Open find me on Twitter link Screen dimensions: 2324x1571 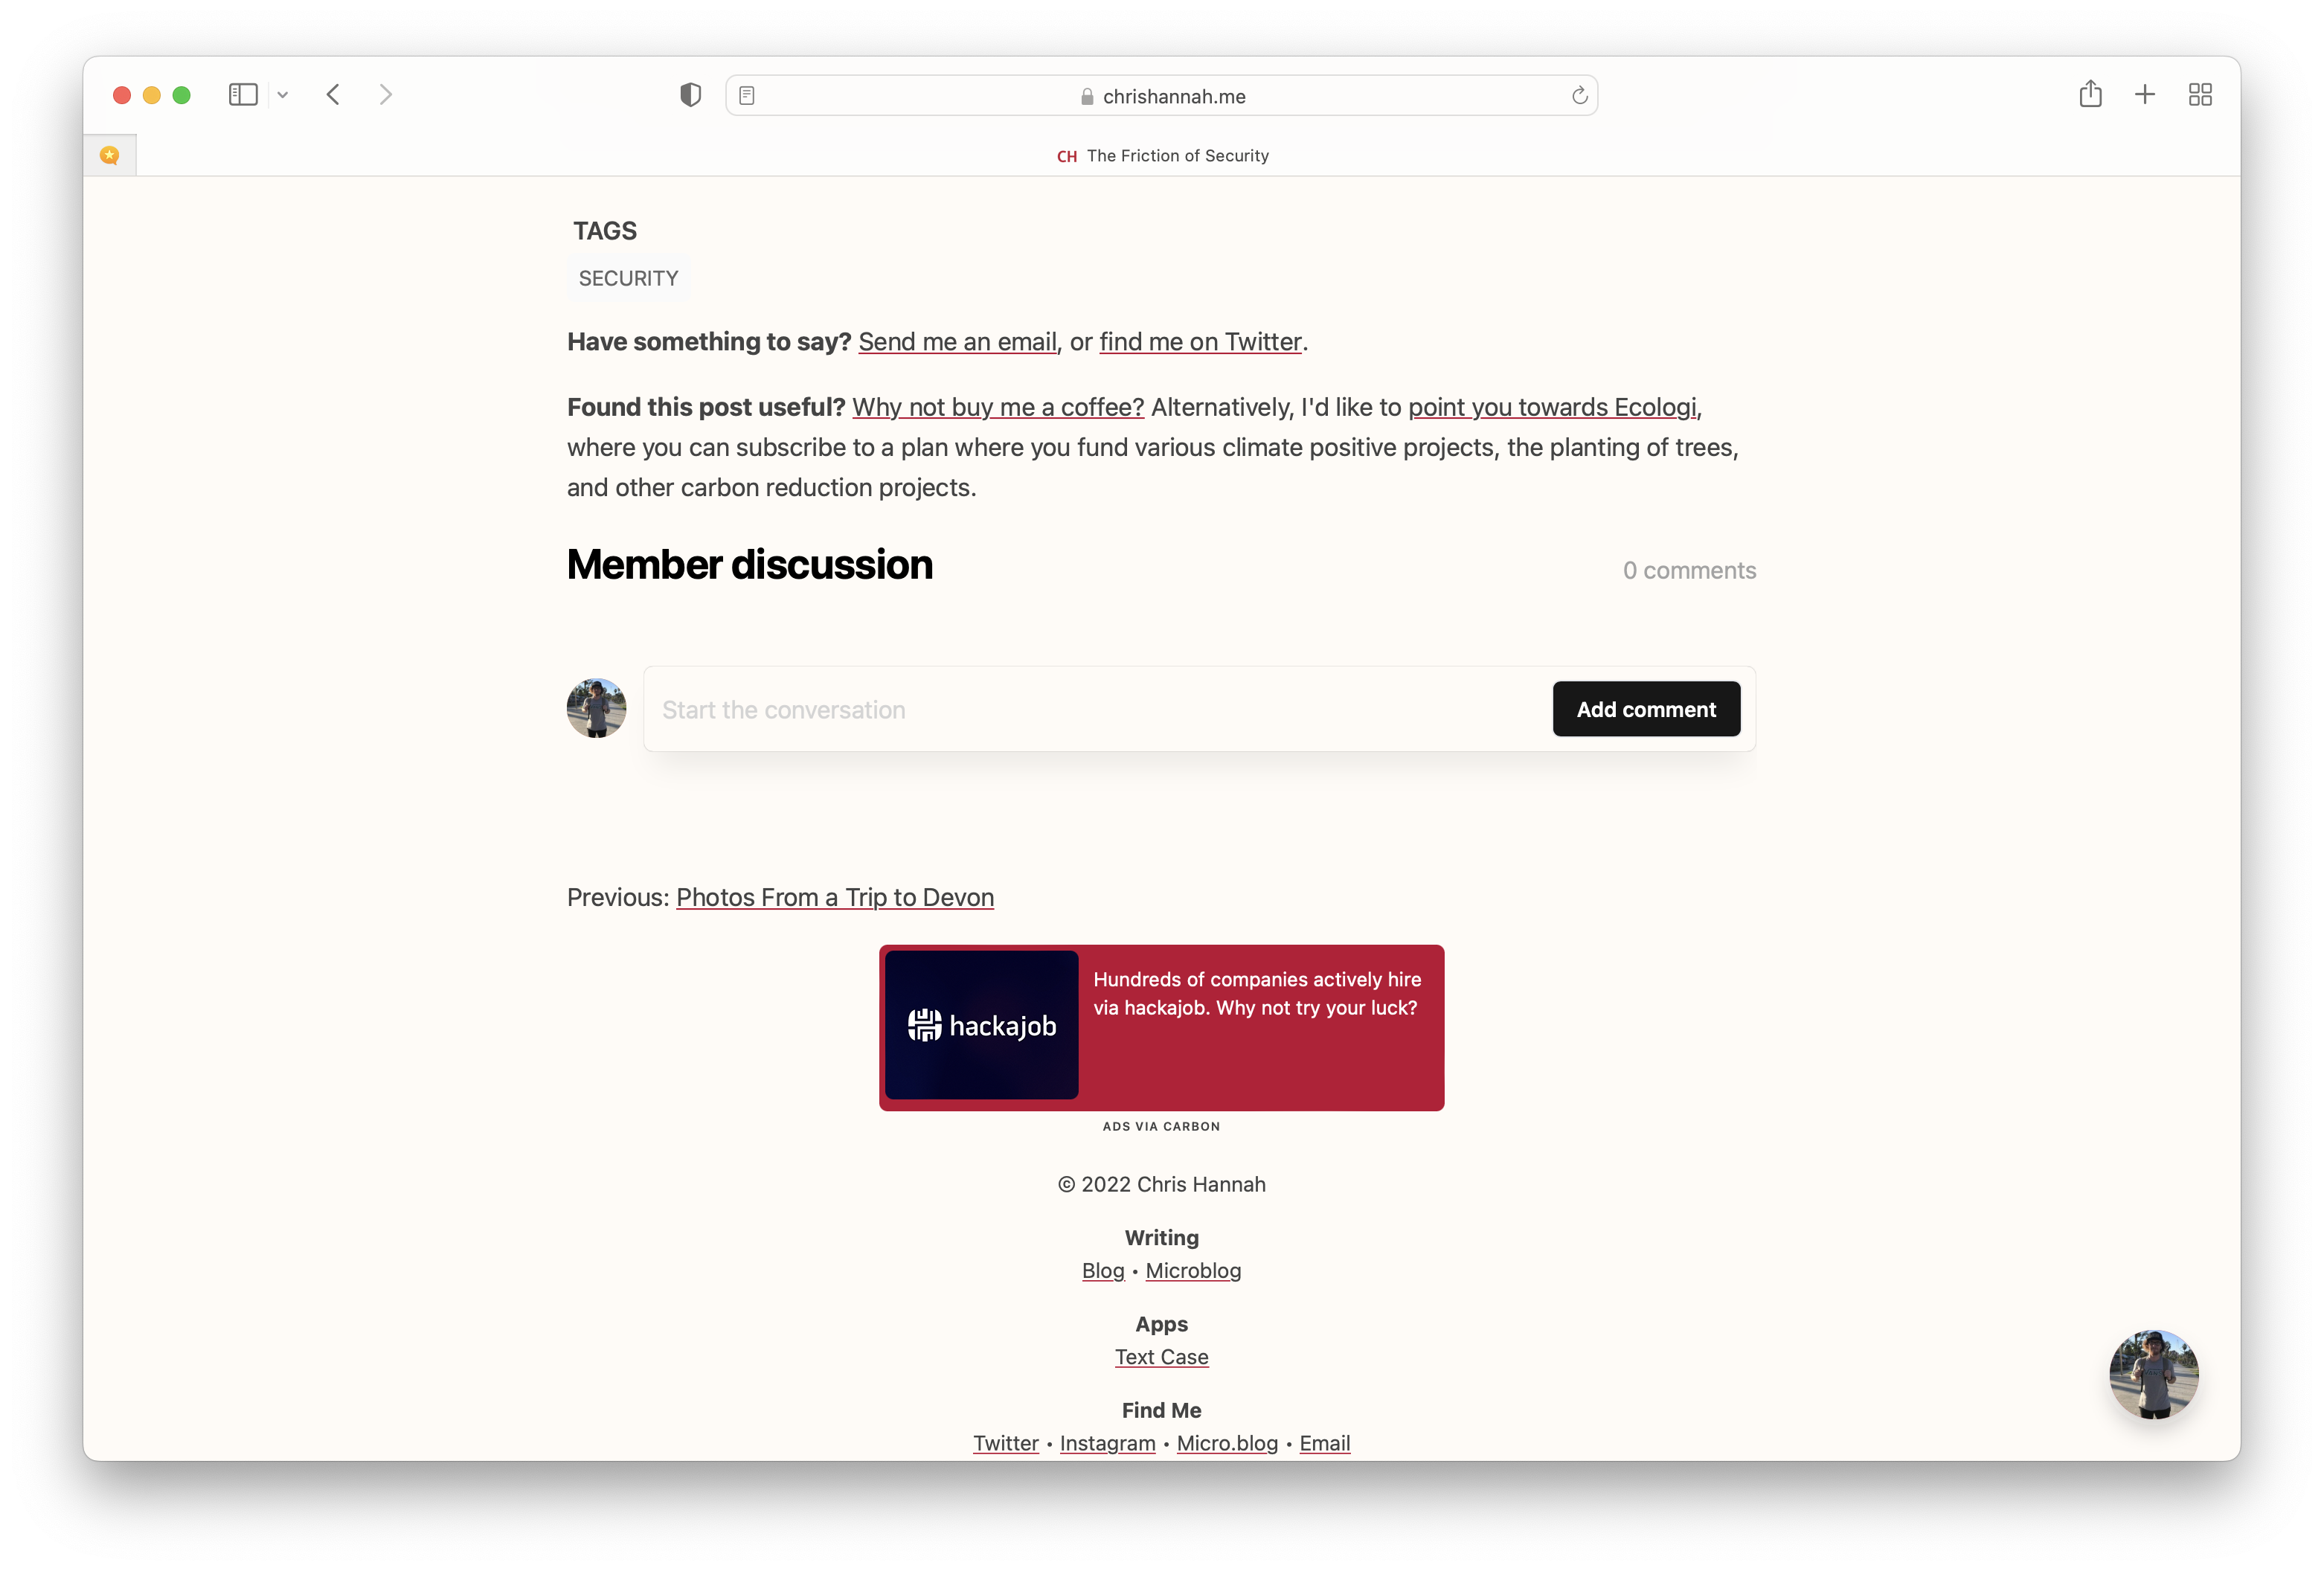tap(1200, 342)
